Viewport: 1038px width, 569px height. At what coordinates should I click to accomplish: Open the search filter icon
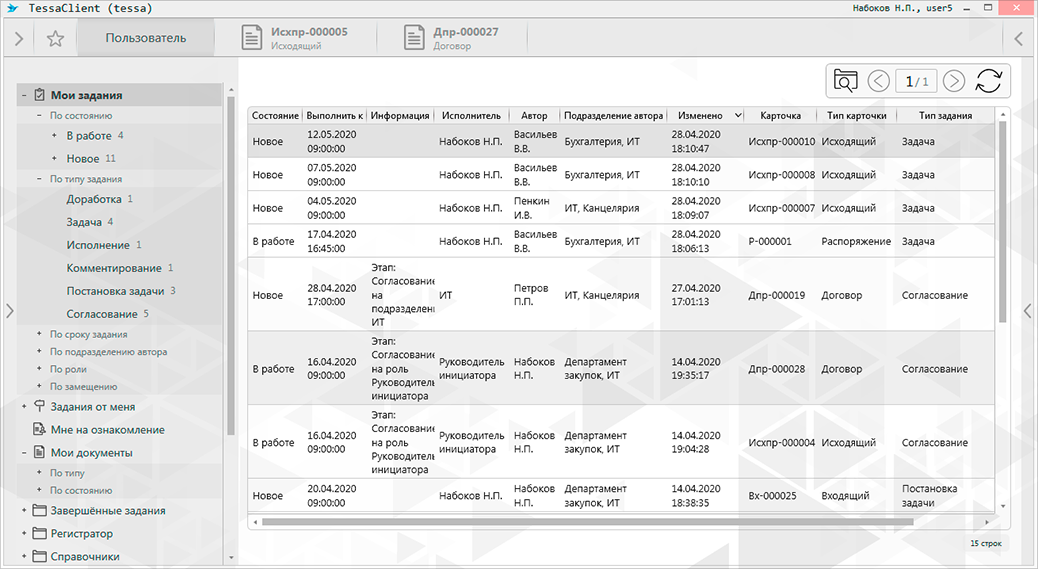(846, 82)
